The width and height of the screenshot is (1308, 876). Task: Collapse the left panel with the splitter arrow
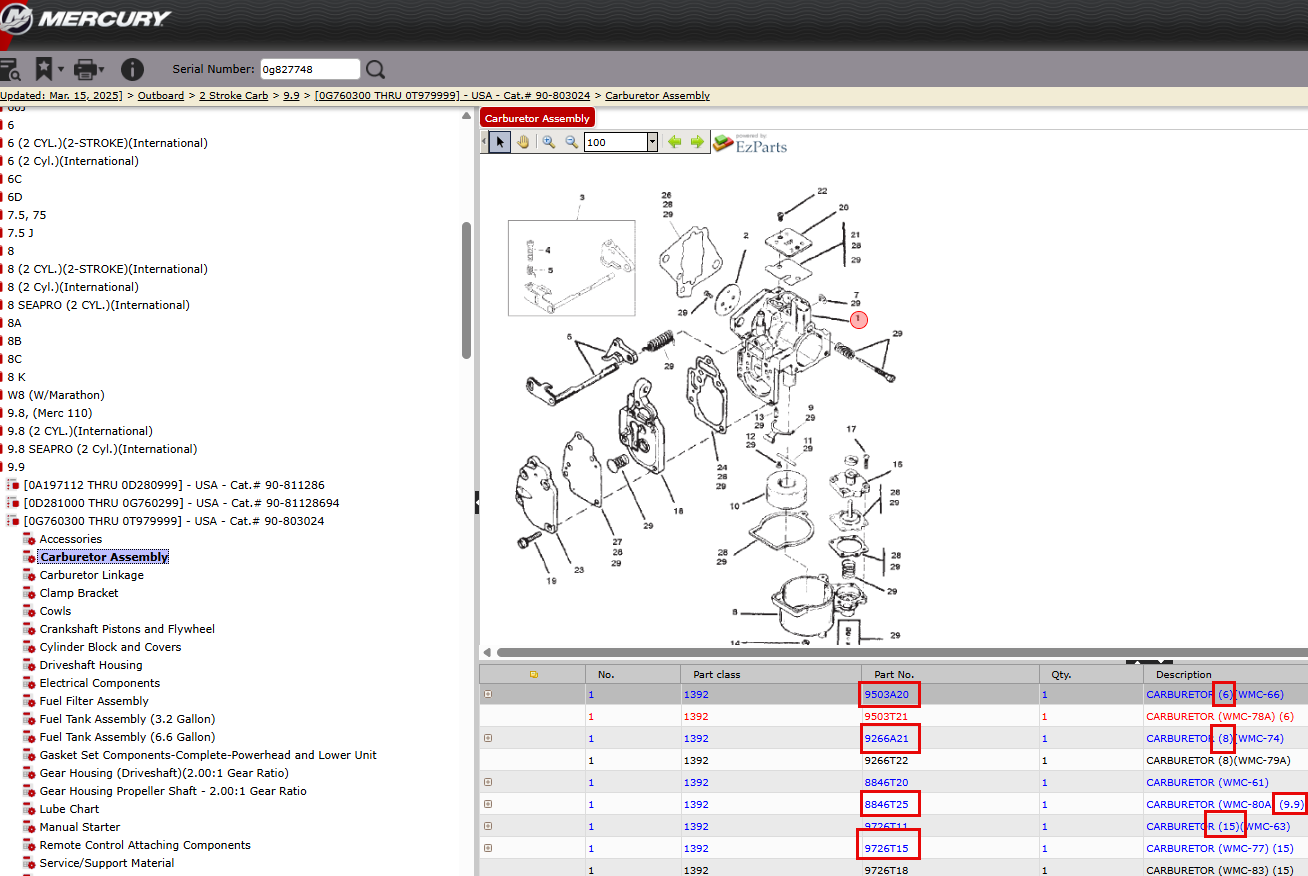476,503
